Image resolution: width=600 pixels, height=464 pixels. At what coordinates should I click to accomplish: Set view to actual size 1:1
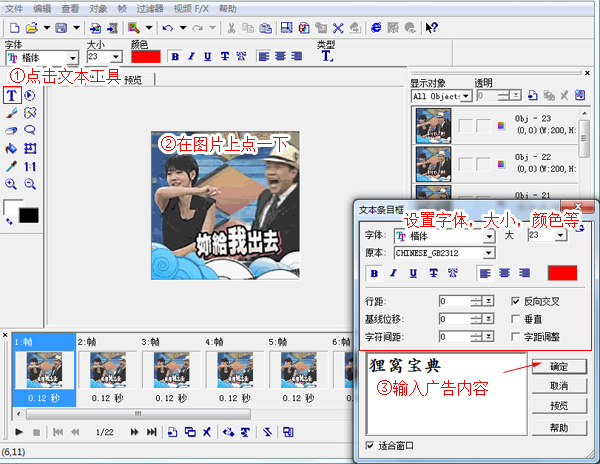pos(30,166)
